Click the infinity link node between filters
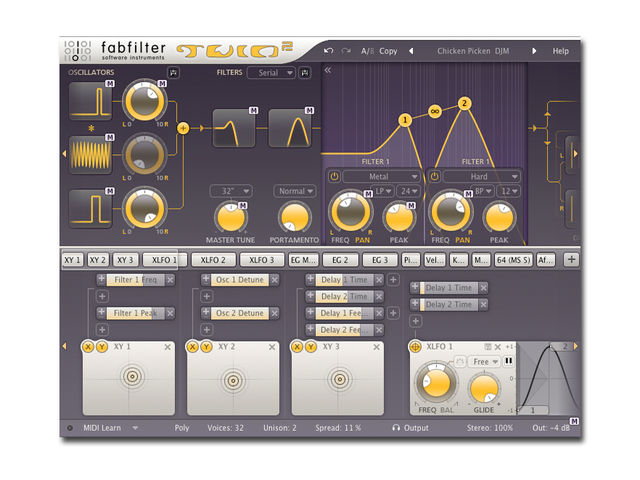The image size is (640, 480). [x=435, y=111]
